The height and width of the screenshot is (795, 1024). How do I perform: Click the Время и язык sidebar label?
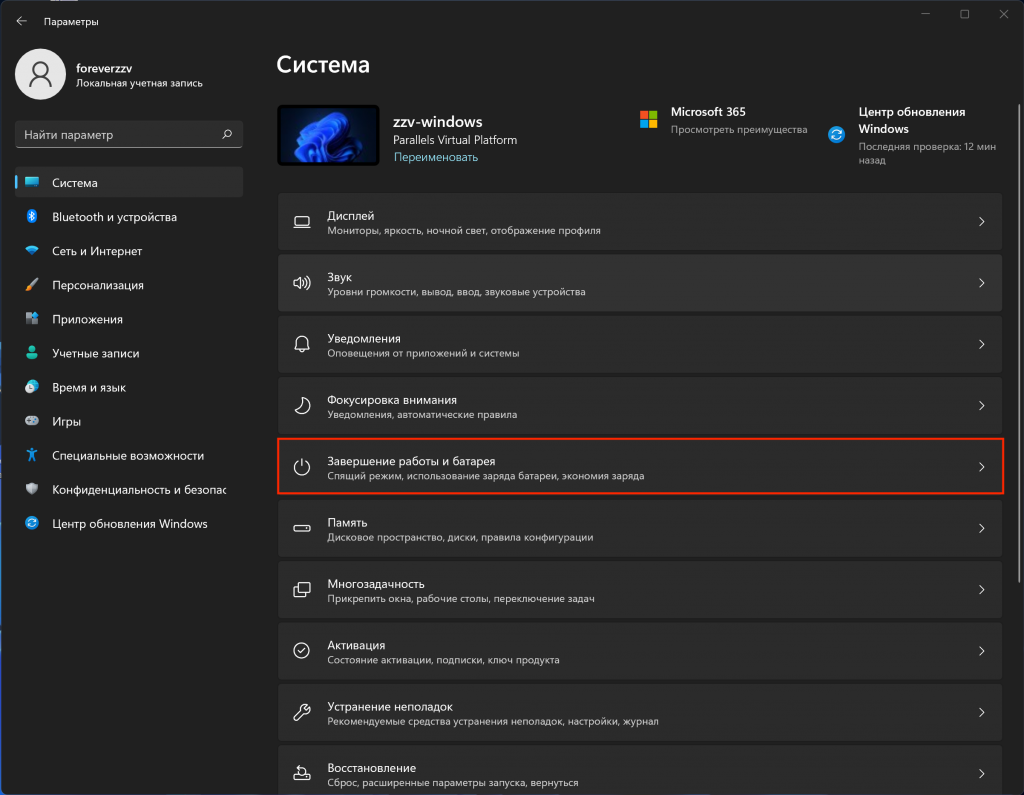(x=89, y=387)
